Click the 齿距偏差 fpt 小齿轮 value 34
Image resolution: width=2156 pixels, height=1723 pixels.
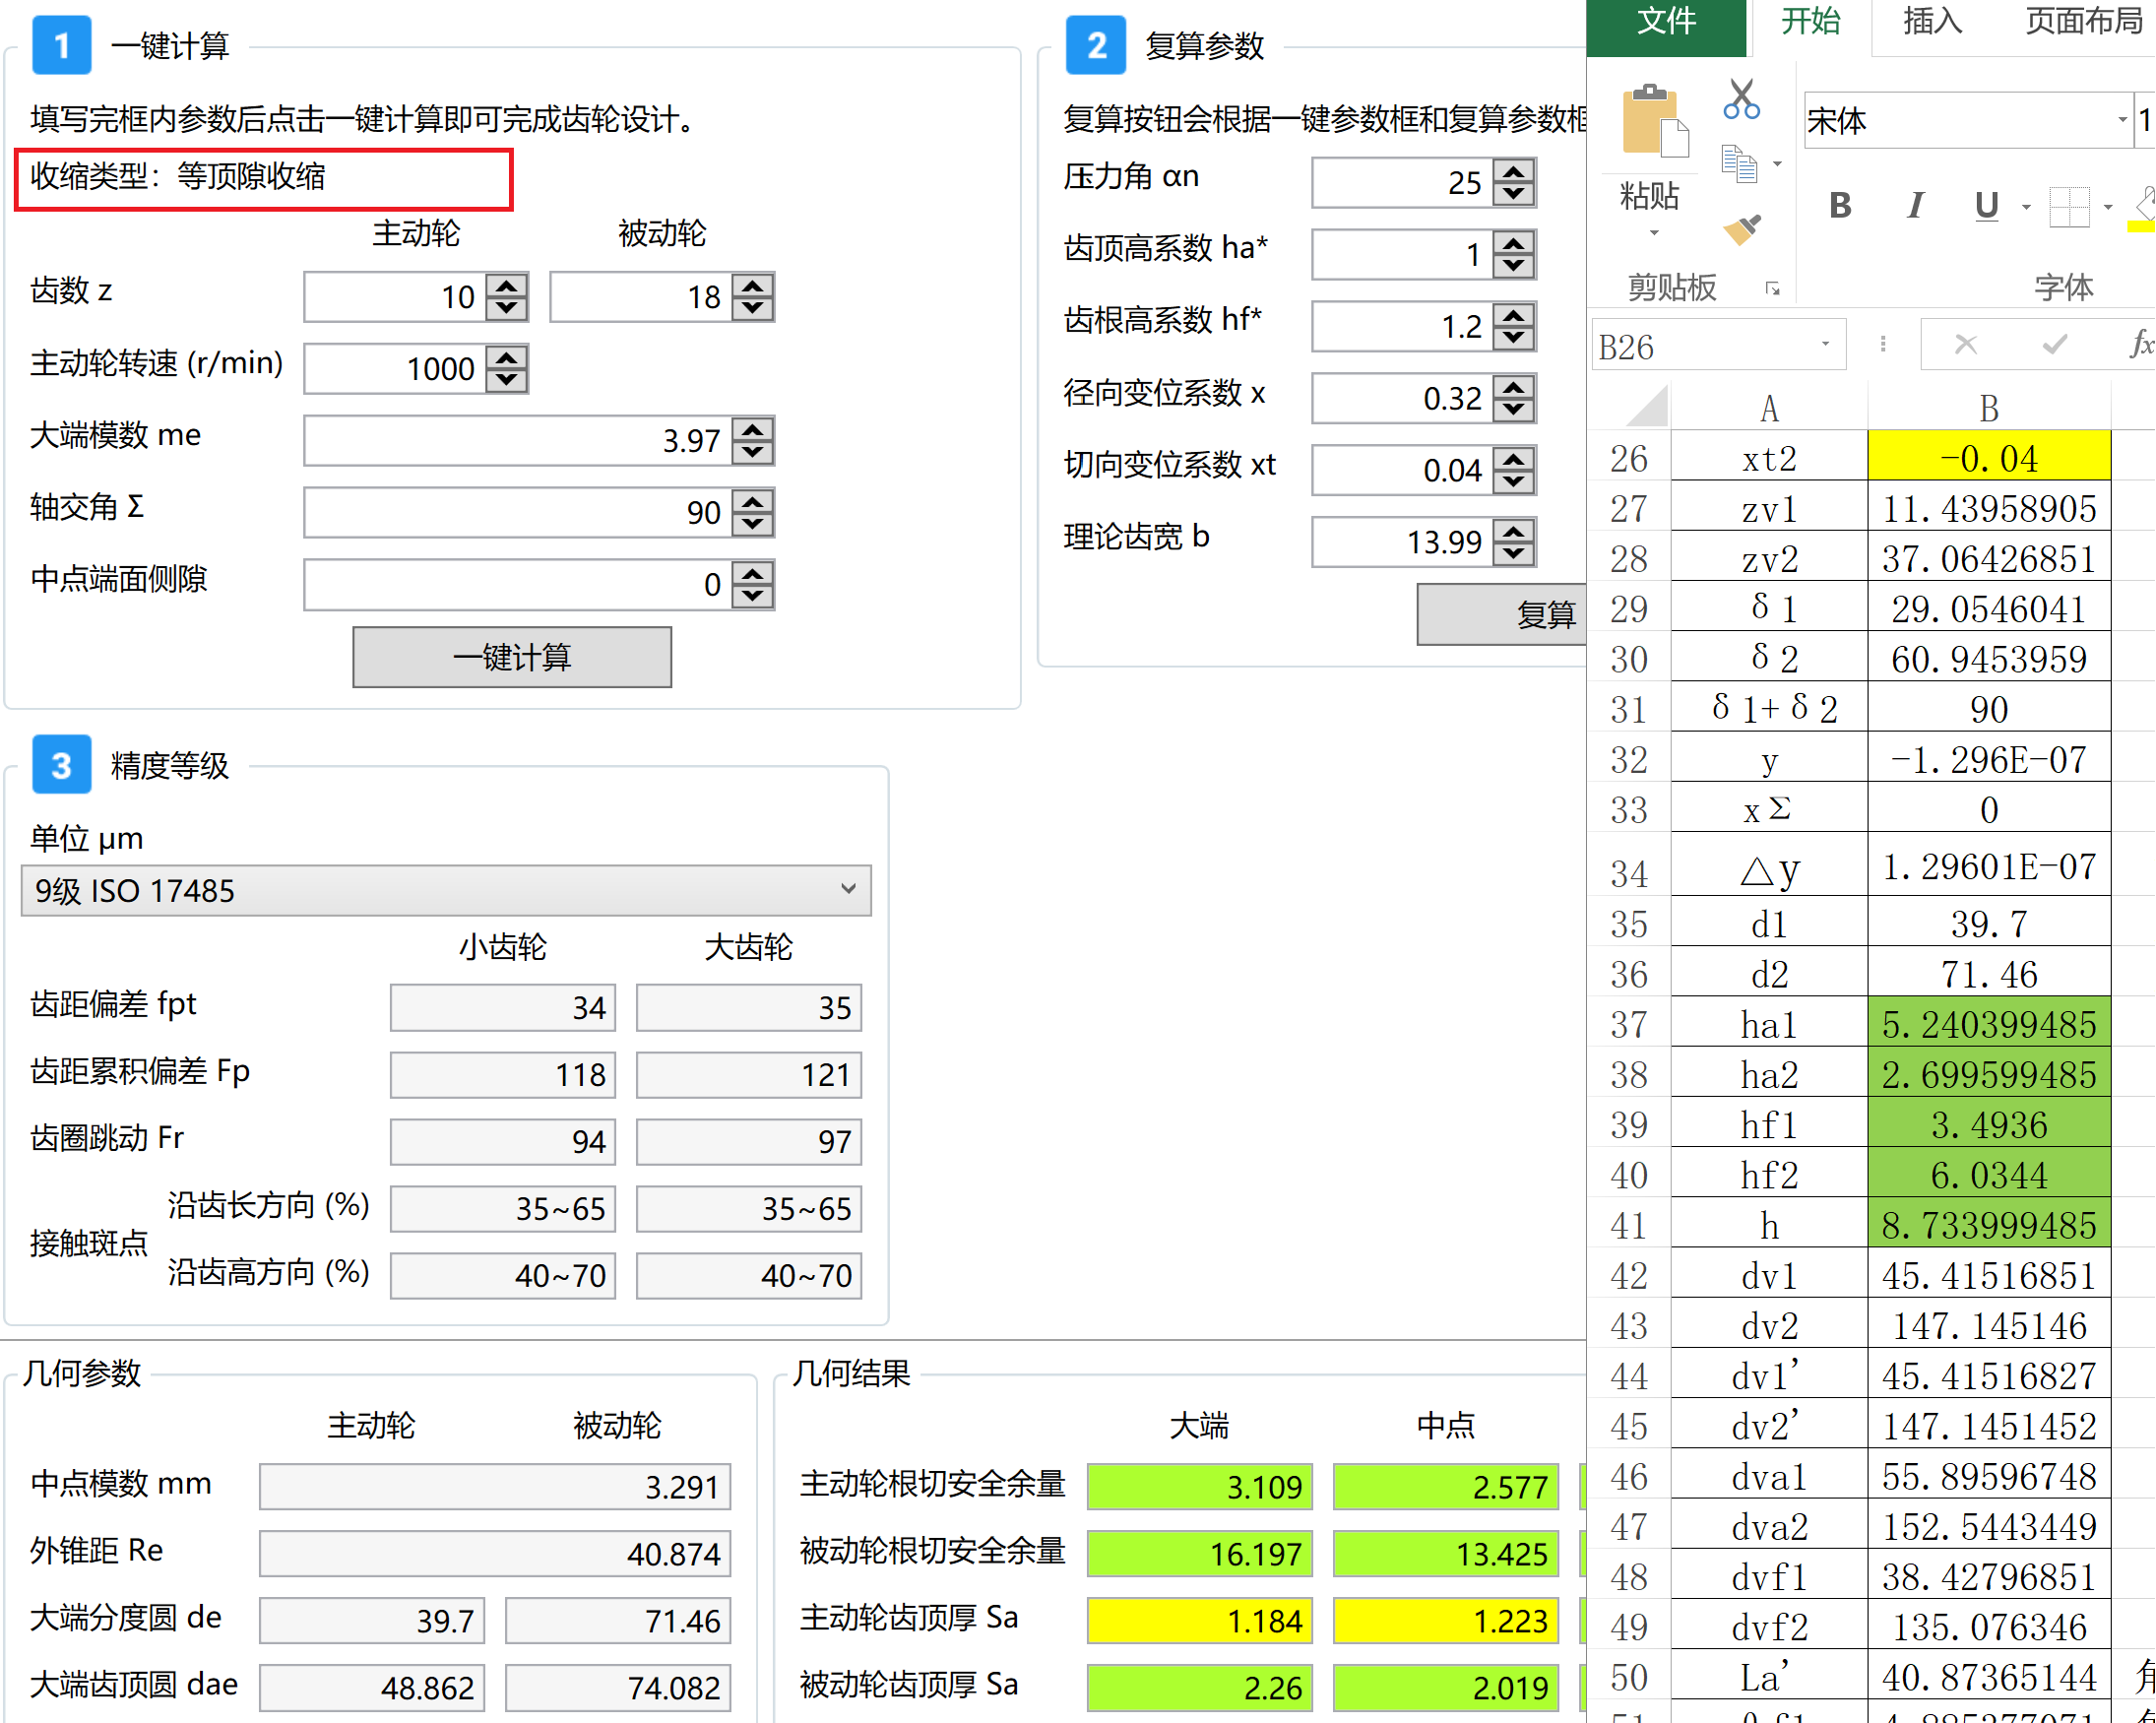(x=503, y=1007)
